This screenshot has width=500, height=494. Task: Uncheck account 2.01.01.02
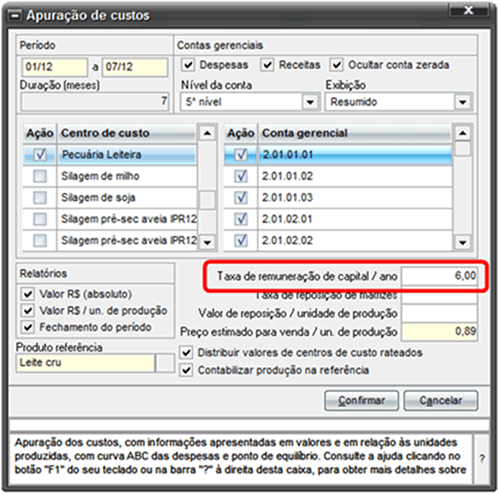pyautogui.click(x=241, y=176)
